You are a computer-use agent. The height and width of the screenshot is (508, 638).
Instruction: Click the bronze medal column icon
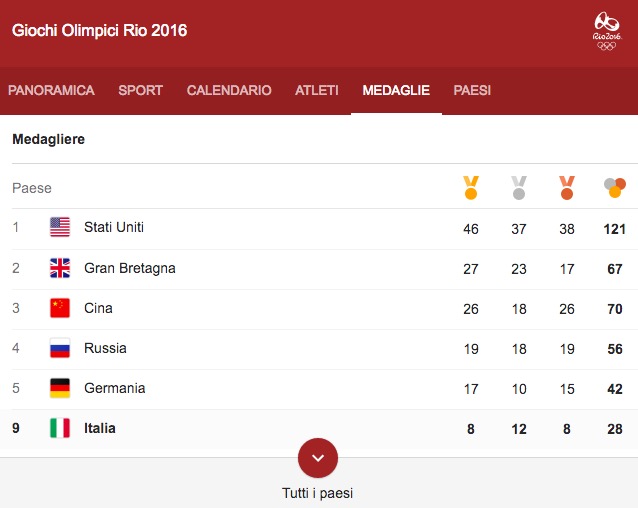click(x=567, y=187)
